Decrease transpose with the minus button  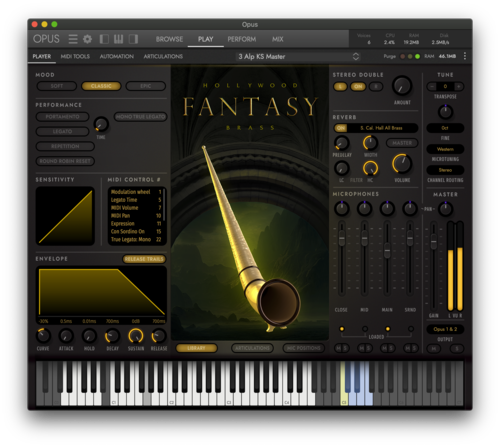(432, 86)
